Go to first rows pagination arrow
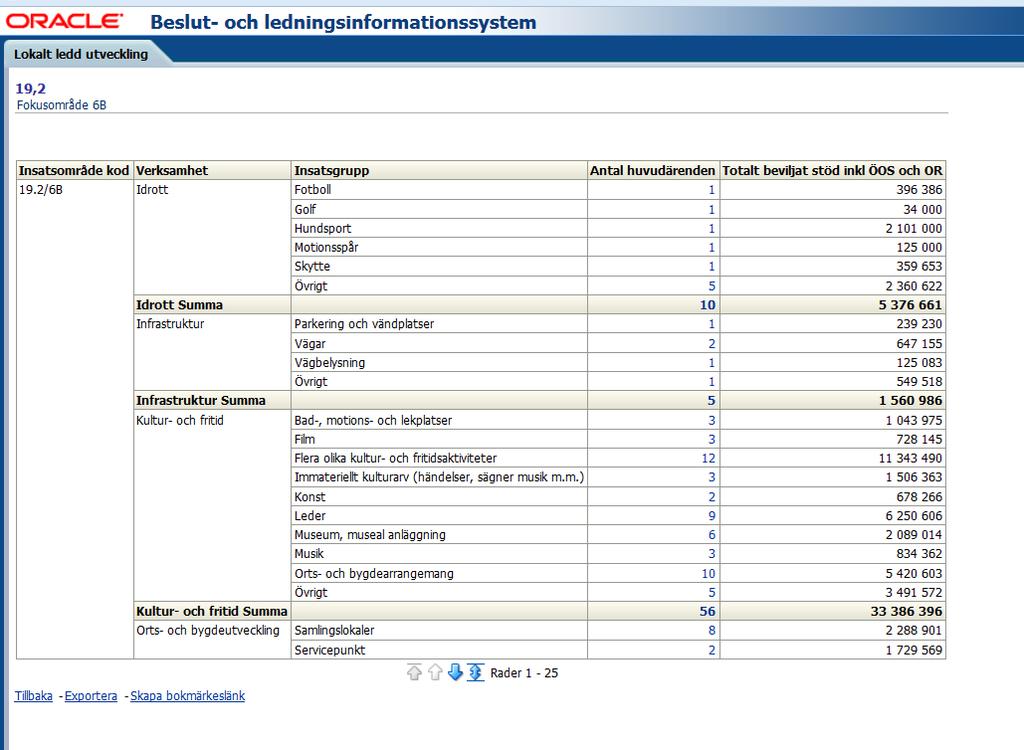 tap(414, 672)
